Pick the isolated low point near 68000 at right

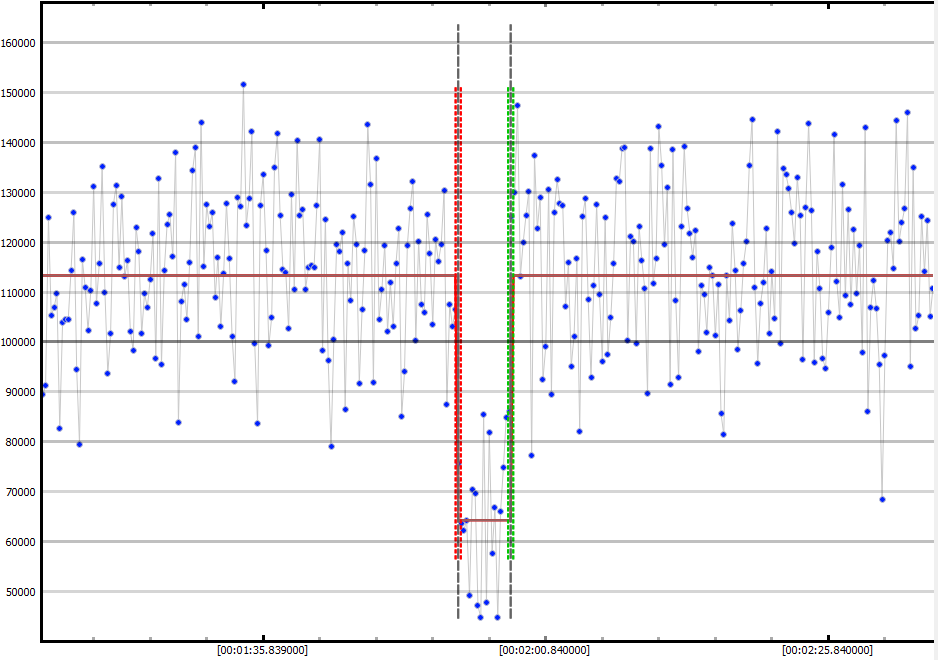882,499
